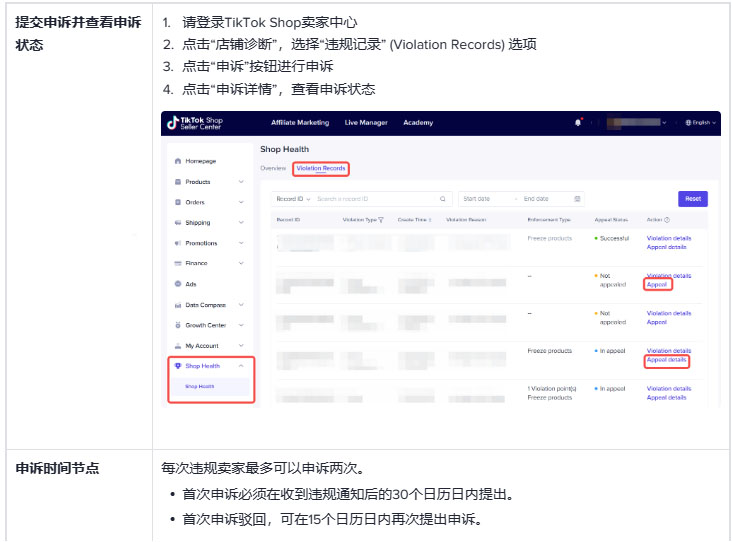Expand the Products menu chevron
Image resolution: width=732 pixels, height=542 pixels.
[x=241, y=182]
